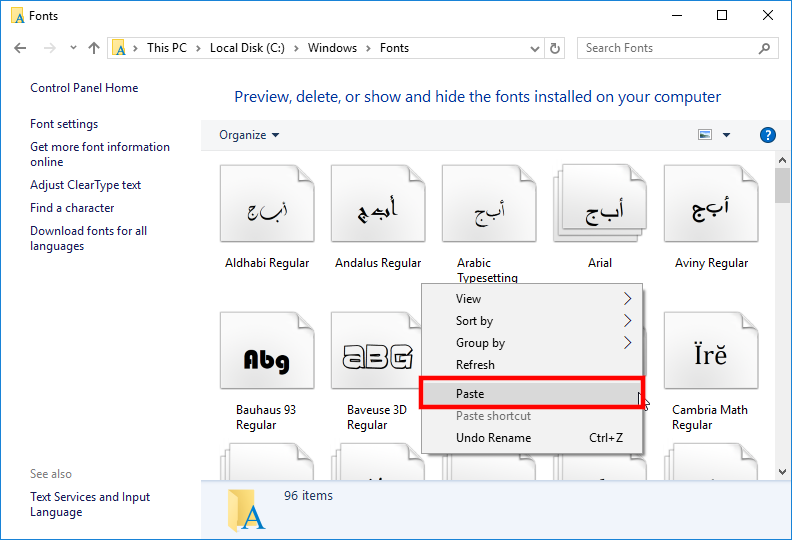
Task: Select the Andalus Regular font icon
Action: click(x=377, y=207)
